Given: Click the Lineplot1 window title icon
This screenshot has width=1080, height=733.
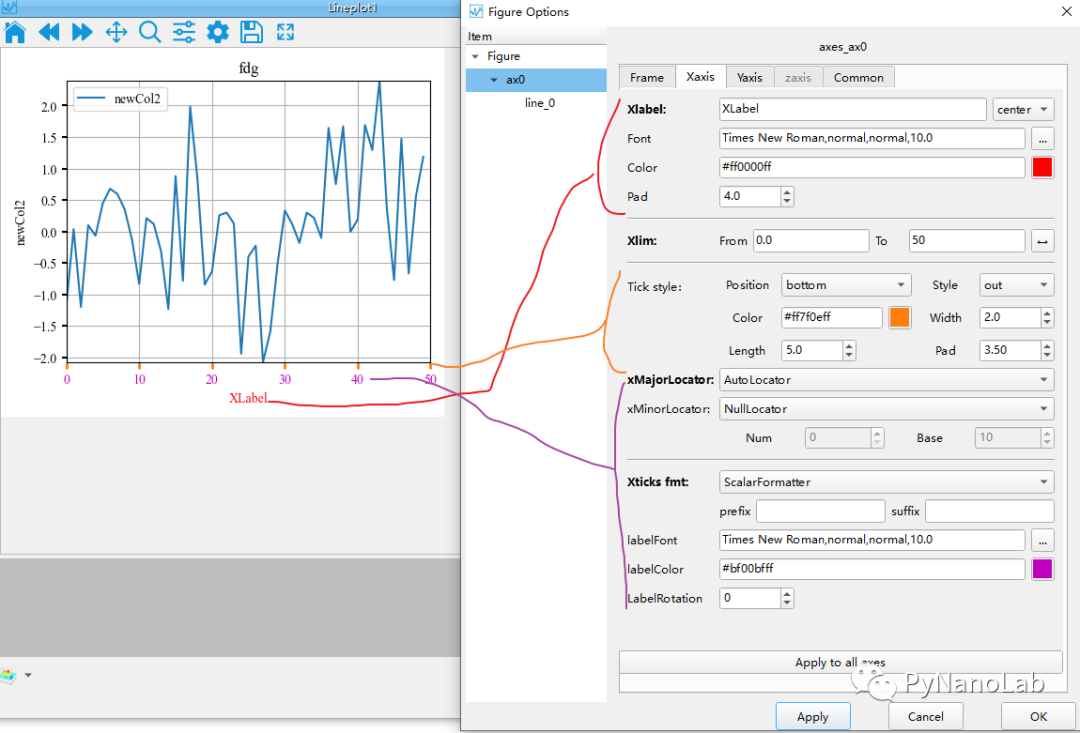Looking at the screenshot, I should pos(9,8).
